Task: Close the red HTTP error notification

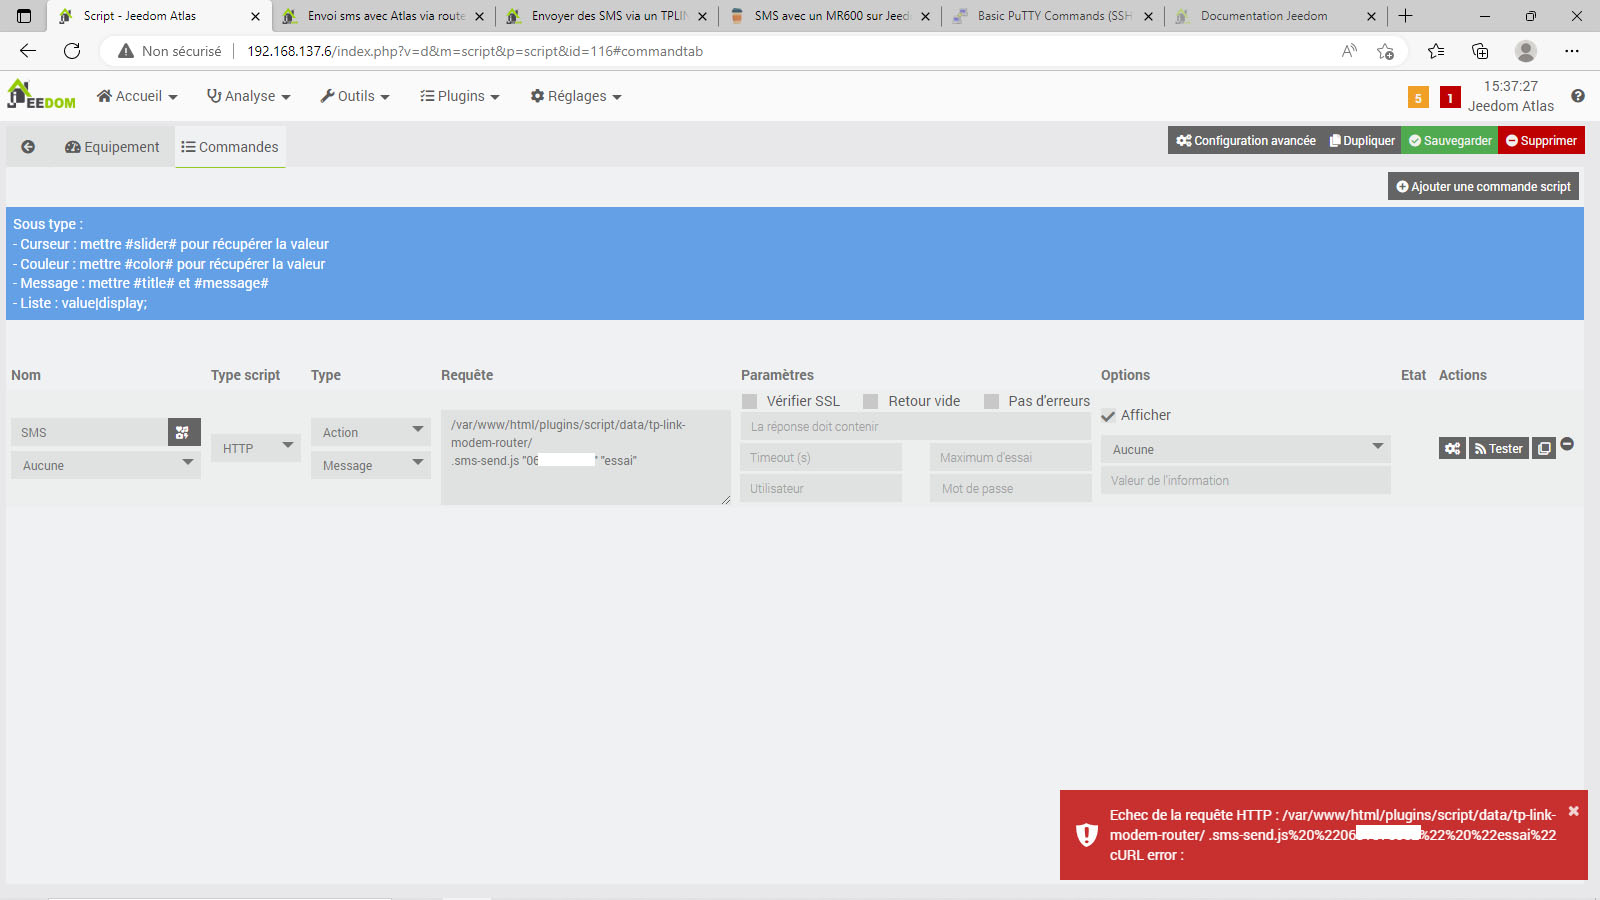Action: 1573,811
